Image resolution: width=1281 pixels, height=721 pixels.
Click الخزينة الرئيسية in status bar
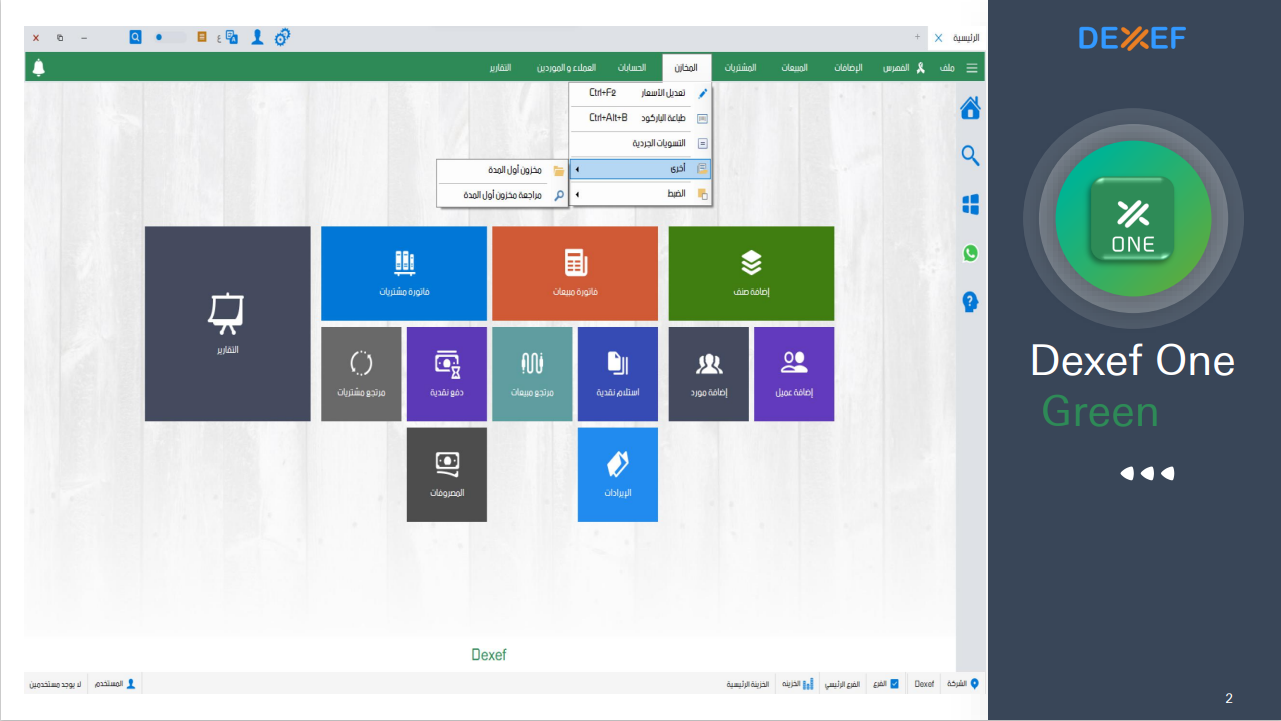click(x=748, y=685)
